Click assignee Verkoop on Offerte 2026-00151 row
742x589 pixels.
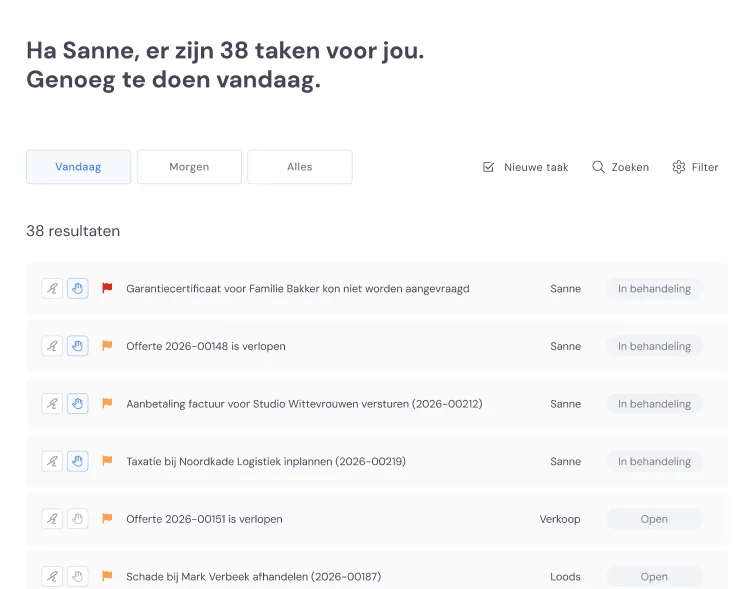560,519
